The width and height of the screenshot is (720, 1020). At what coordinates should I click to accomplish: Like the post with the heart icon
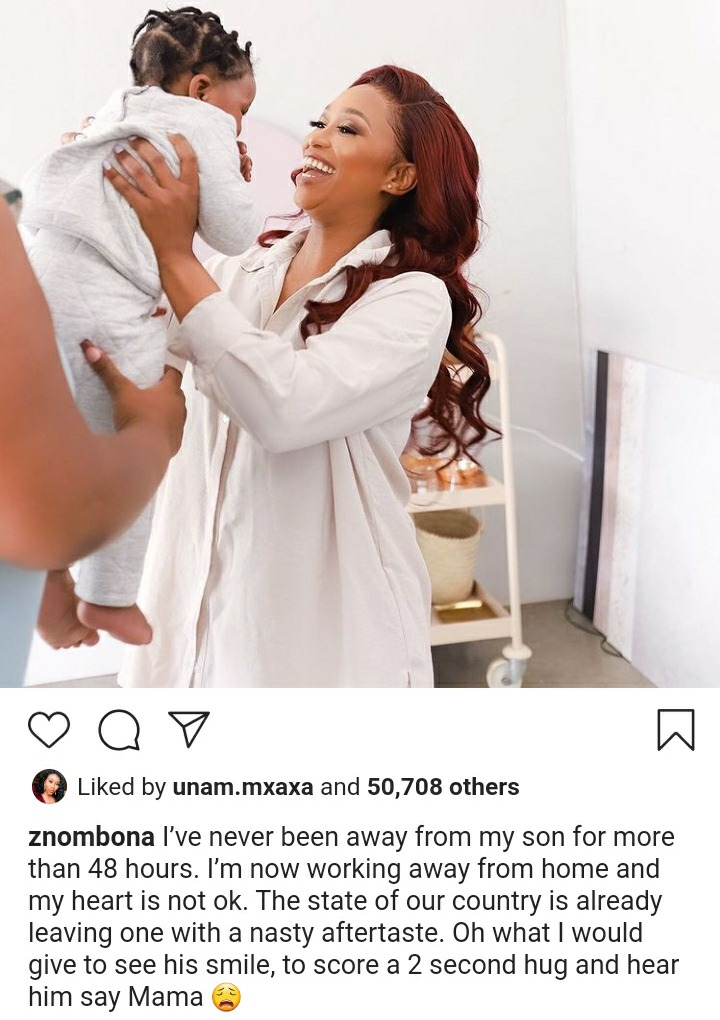click(x=49, y=729)
